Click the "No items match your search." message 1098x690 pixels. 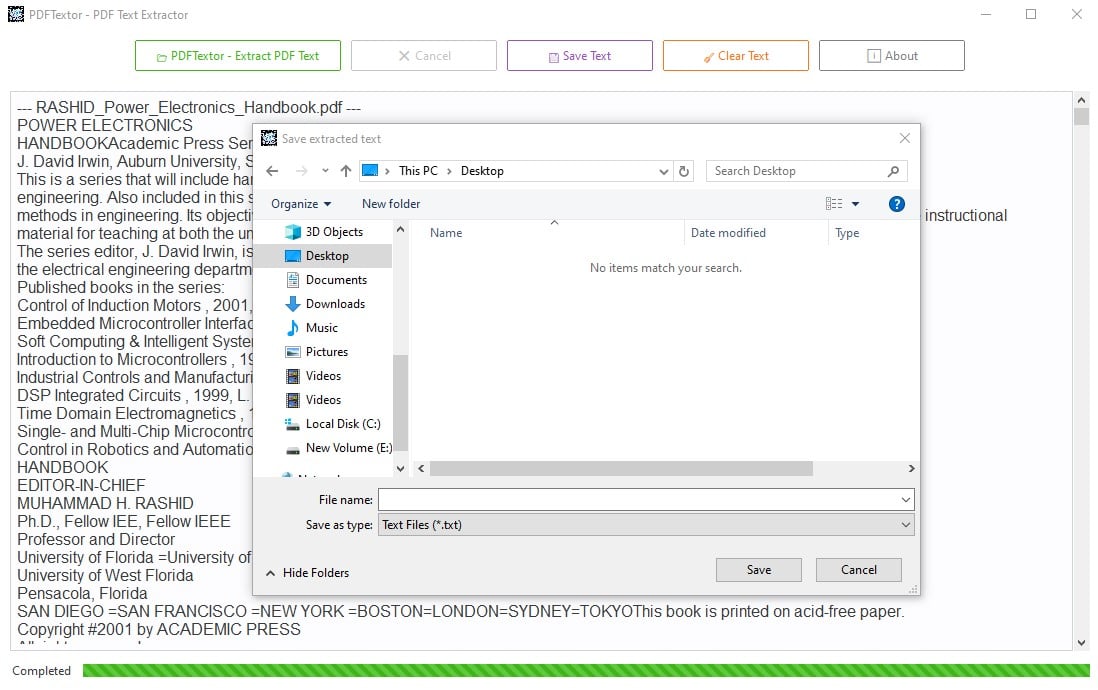click(x=665, y=268)
